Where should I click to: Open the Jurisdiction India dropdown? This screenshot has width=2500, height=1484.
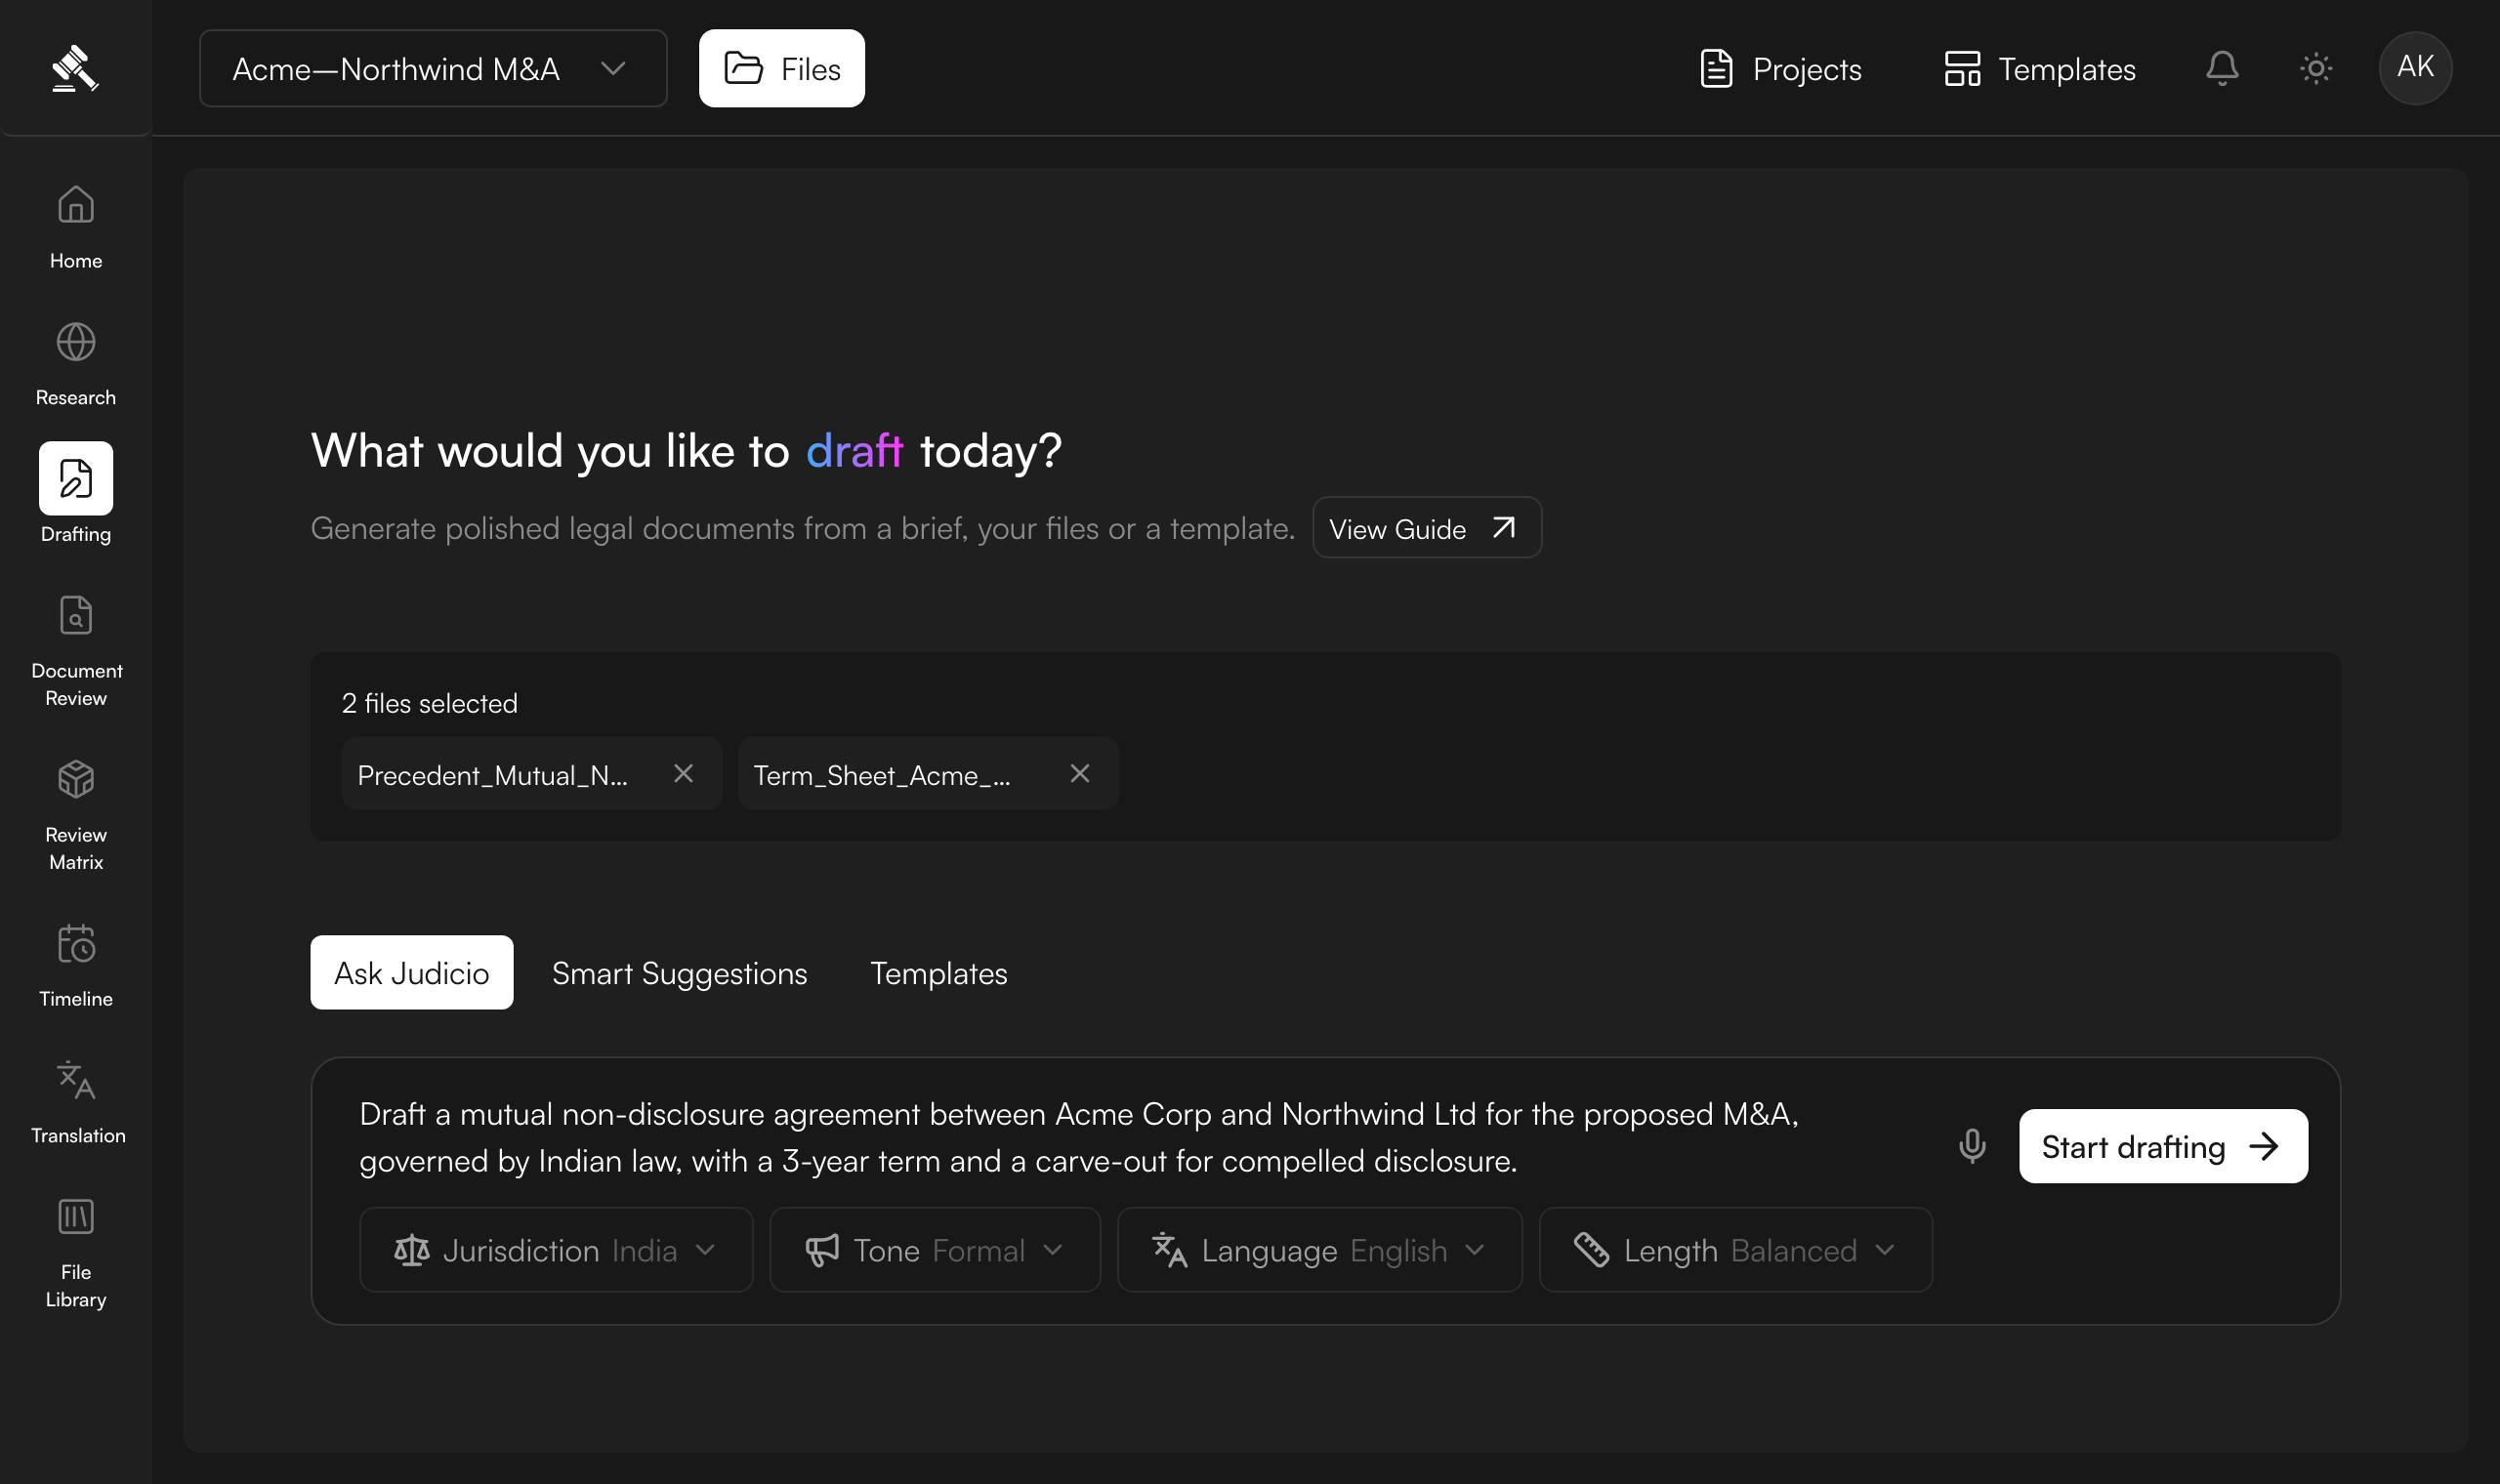[x=556, y=1250]
